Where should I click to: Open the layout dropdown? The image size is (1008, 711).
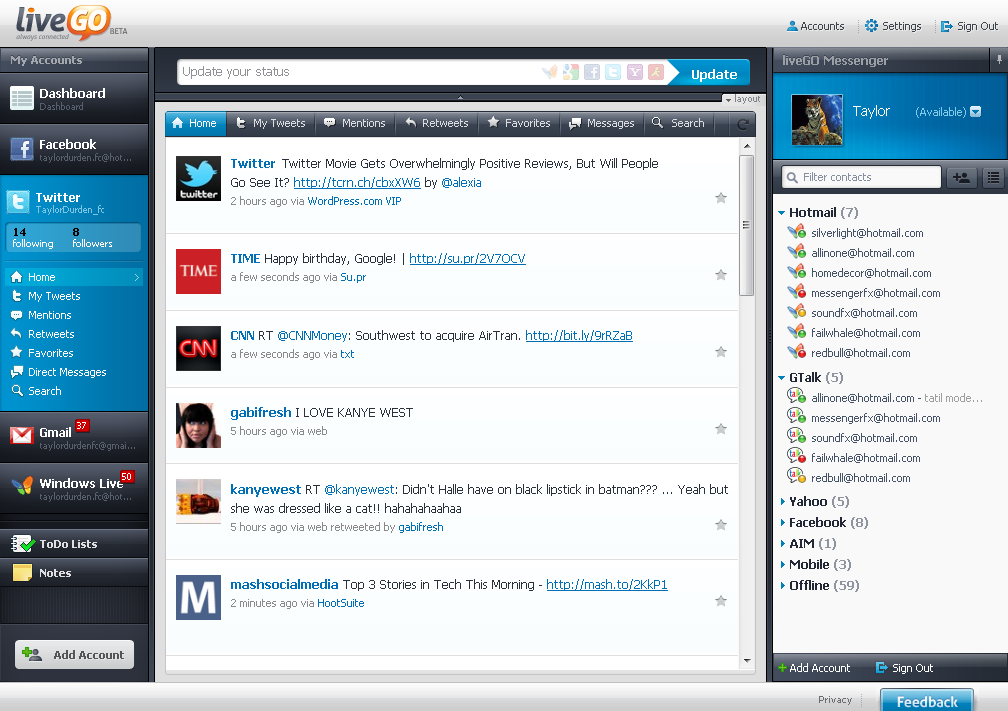click(x=742, y=99)
